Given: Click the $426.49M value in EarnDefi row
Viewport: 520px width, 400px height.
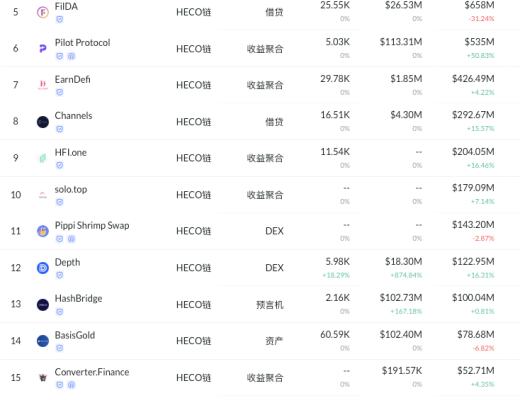Looking at the screenshot, I should 473,78.
